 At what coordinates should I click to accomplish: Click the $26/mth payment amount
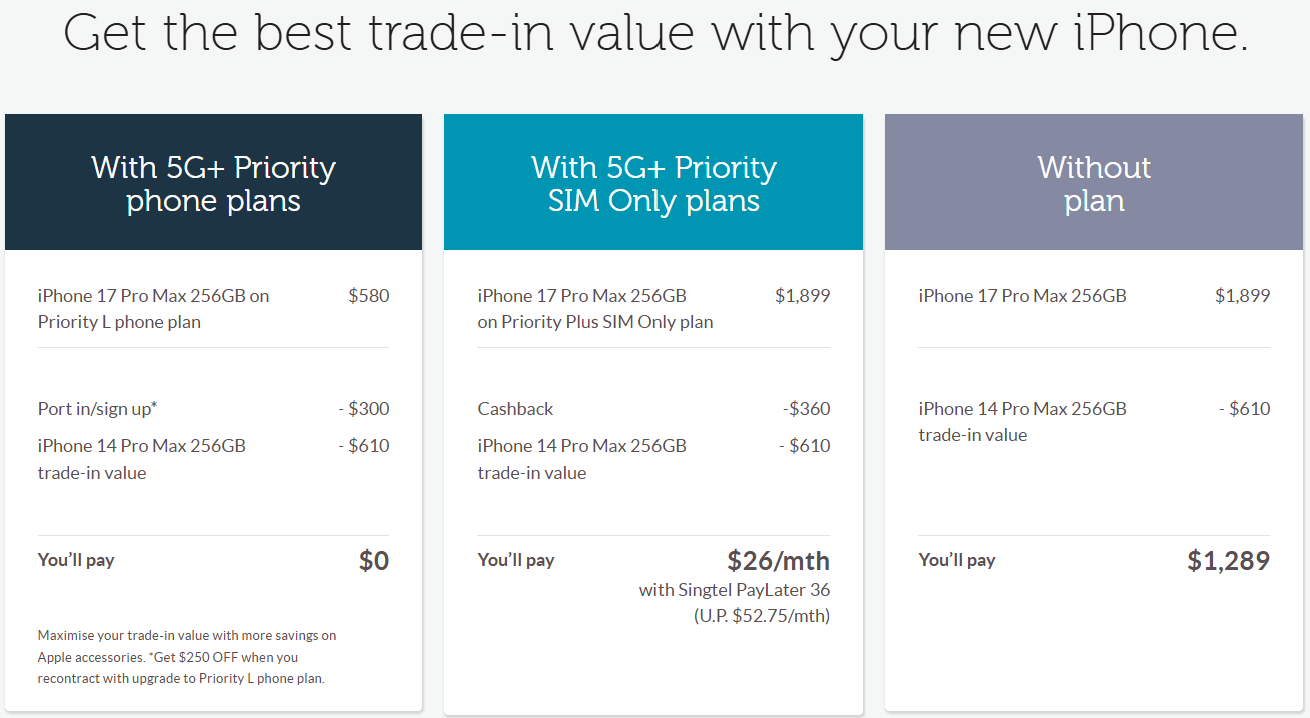(778, 560)
